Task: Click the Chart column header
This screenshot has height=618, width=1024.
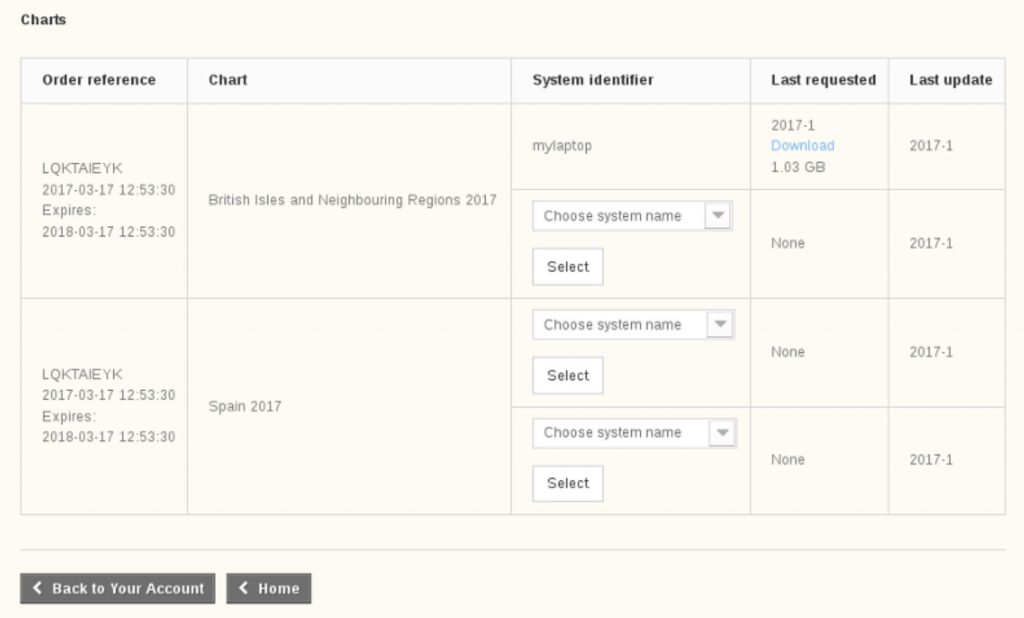Action: (228, 80)
